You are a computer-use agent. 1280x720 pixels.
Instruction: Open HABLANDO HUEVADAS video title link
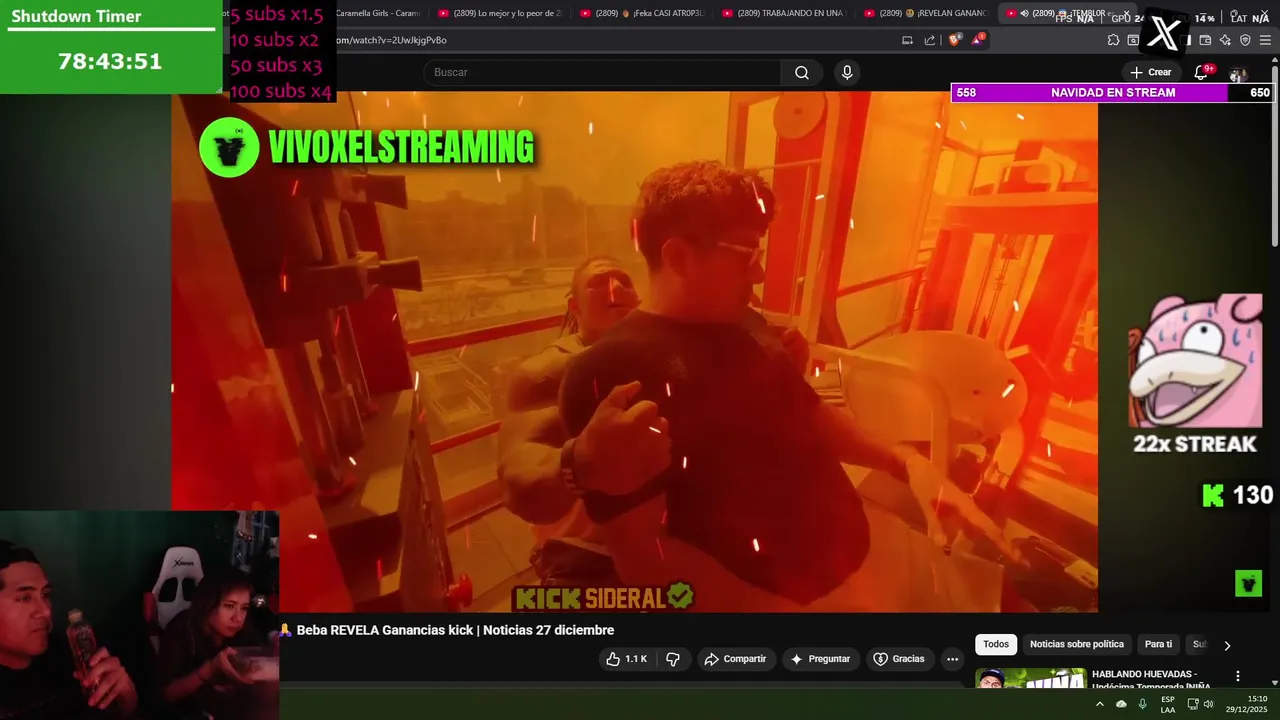click(x=1151, y=680)
